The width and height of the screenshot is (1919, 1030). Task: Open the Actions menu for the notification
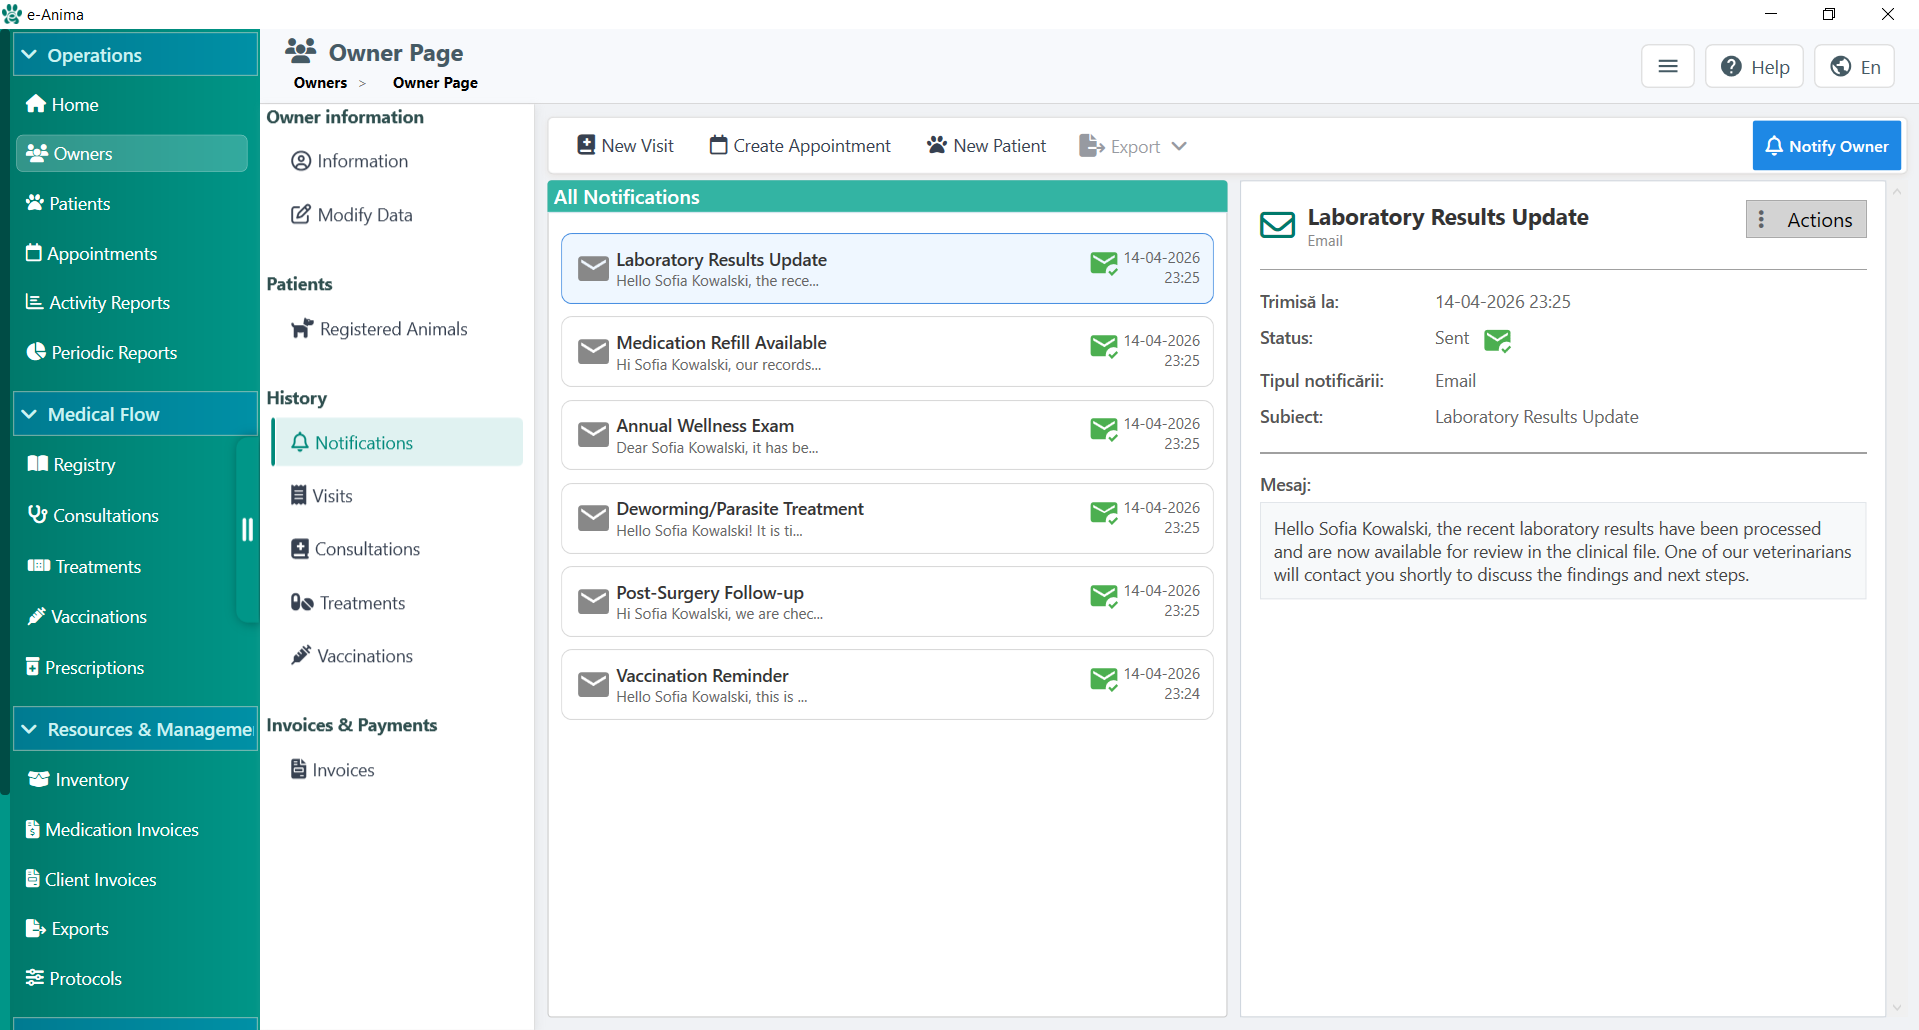pyautogui.click(x=1806, y=220)
